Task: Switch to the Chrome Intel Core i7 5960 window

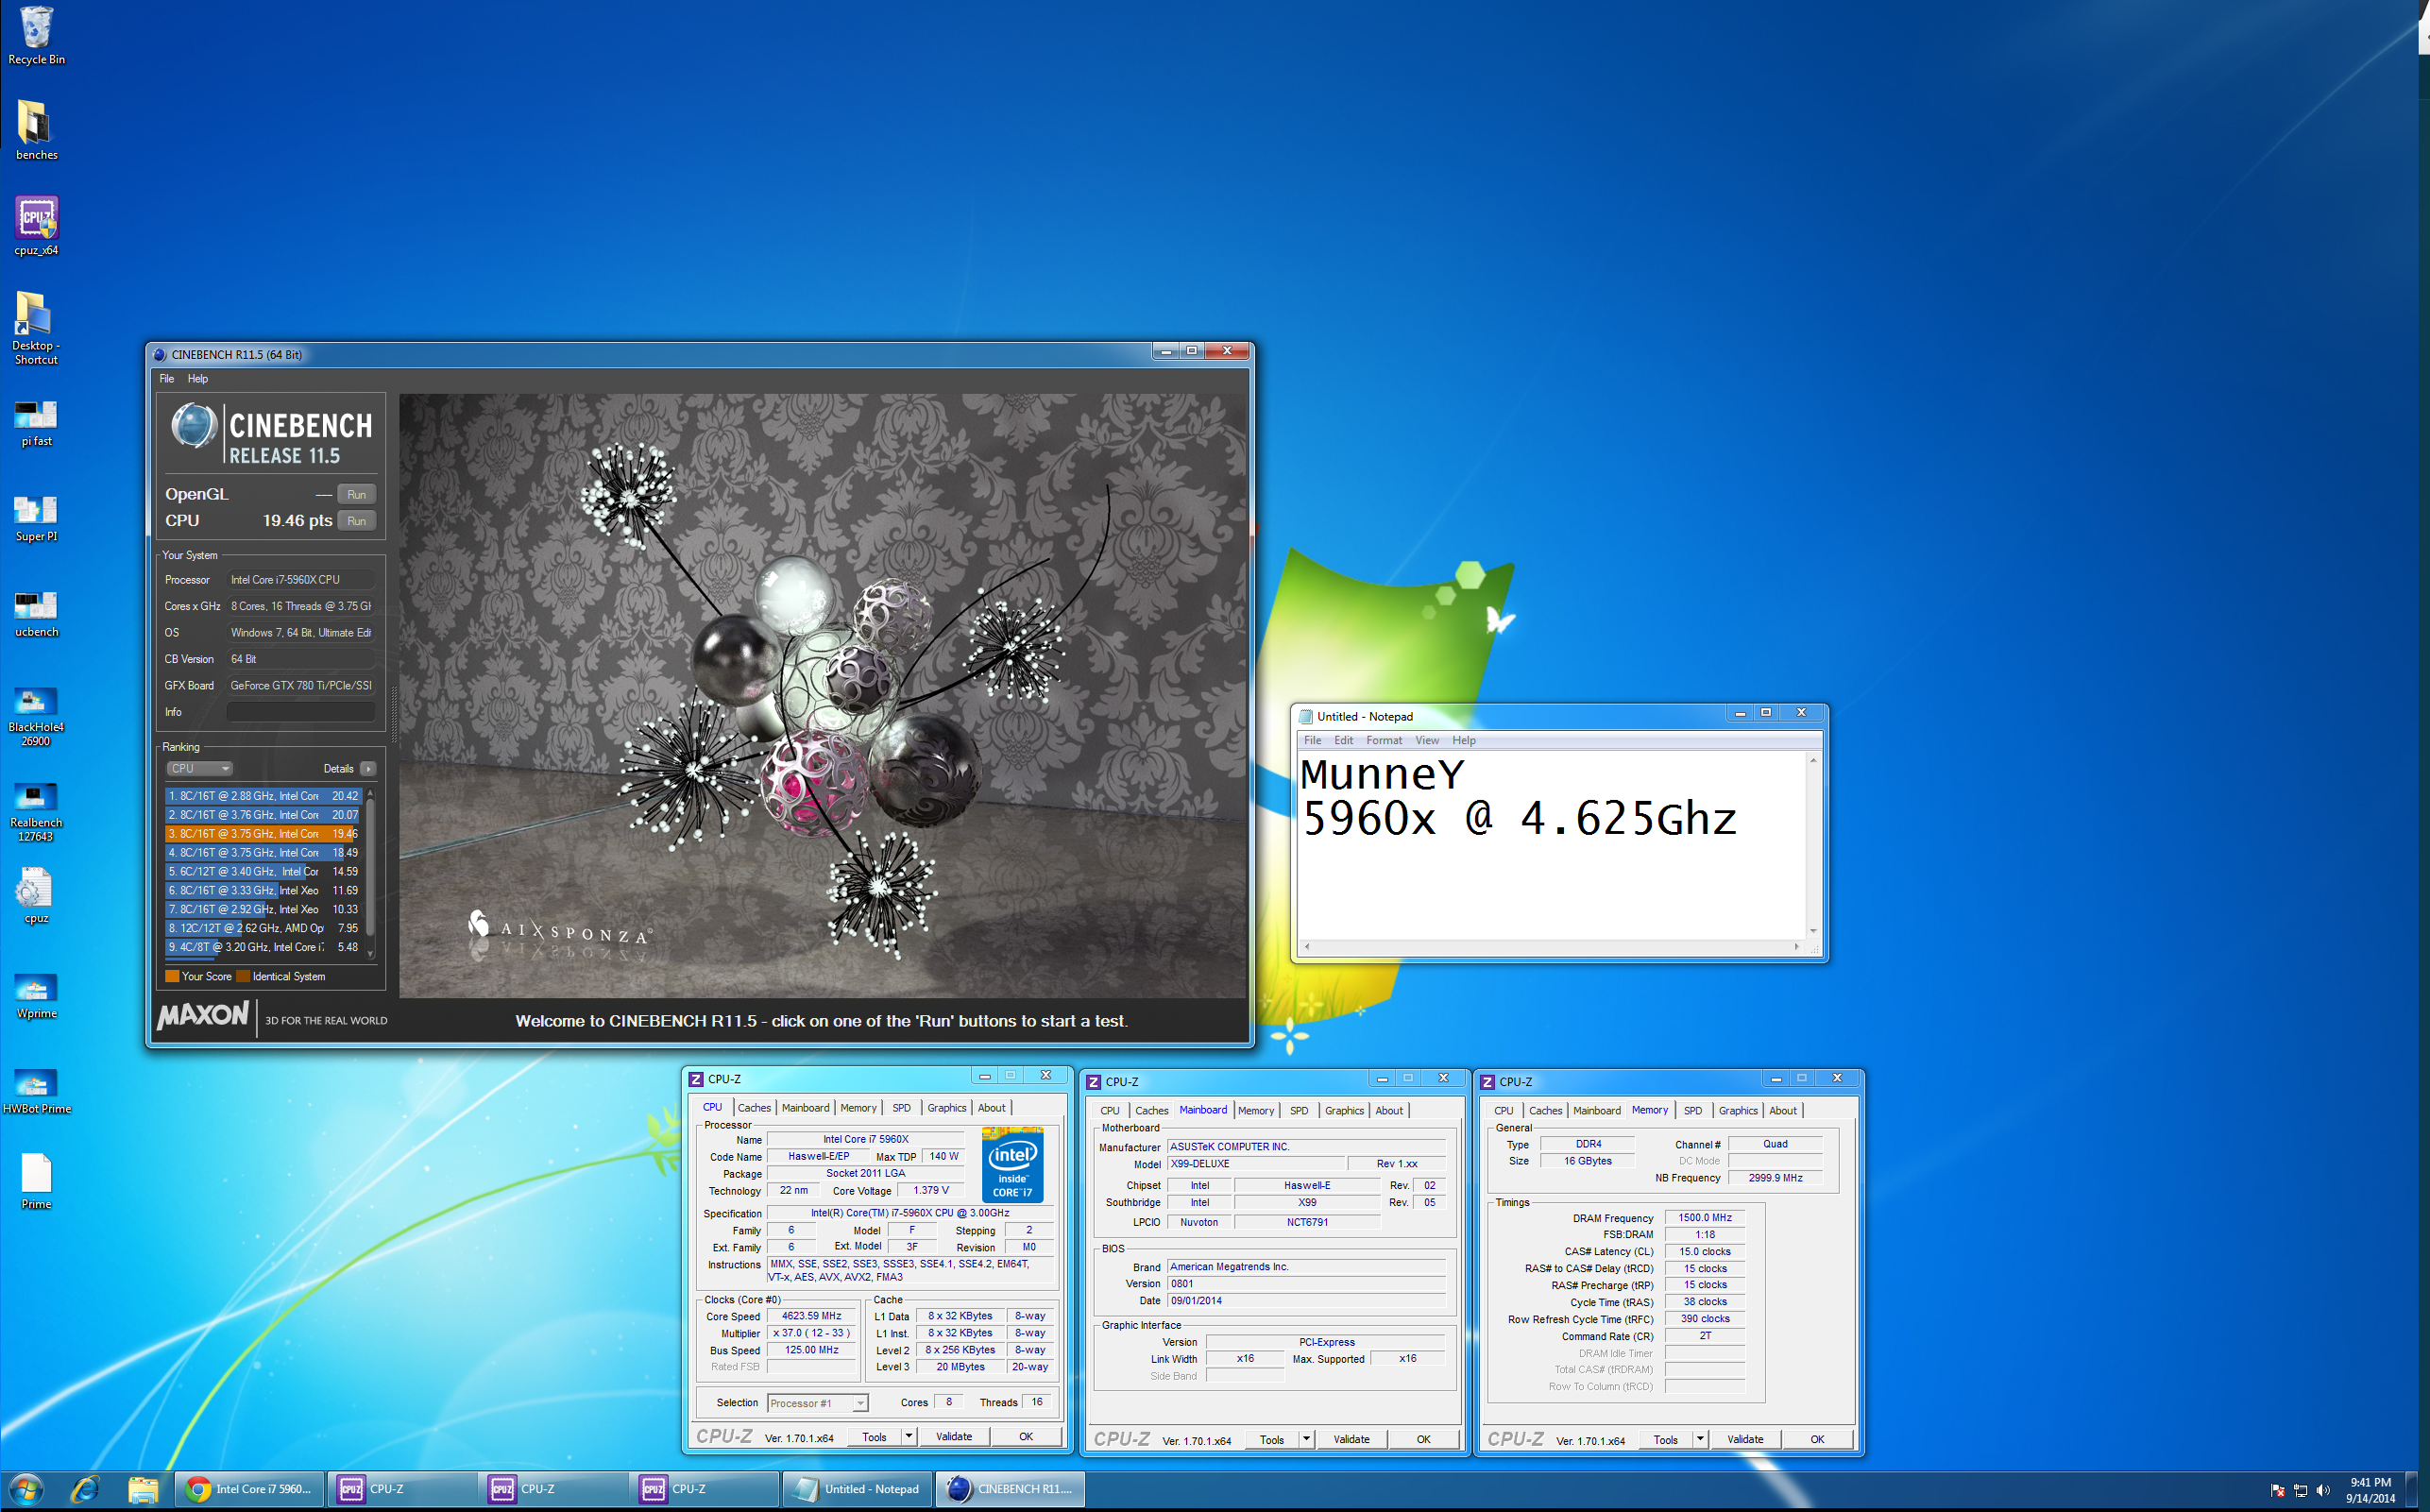Action: click(x=250, y=1489)
